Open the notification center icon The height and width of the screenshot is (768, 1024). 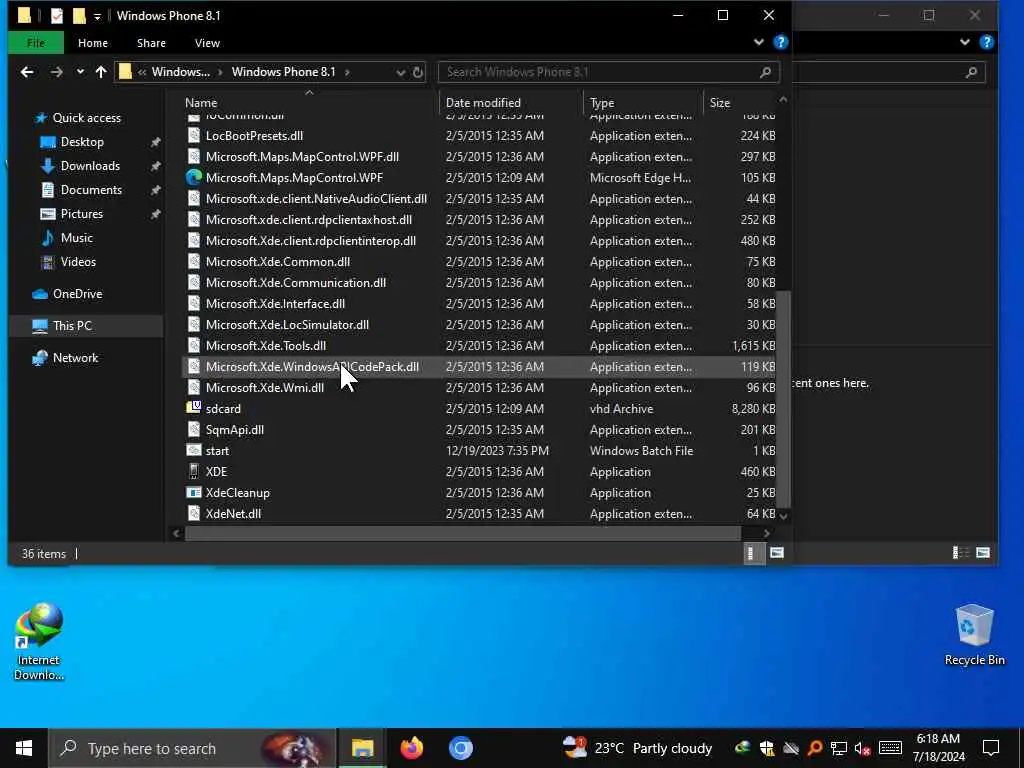[x=991, y=748]
